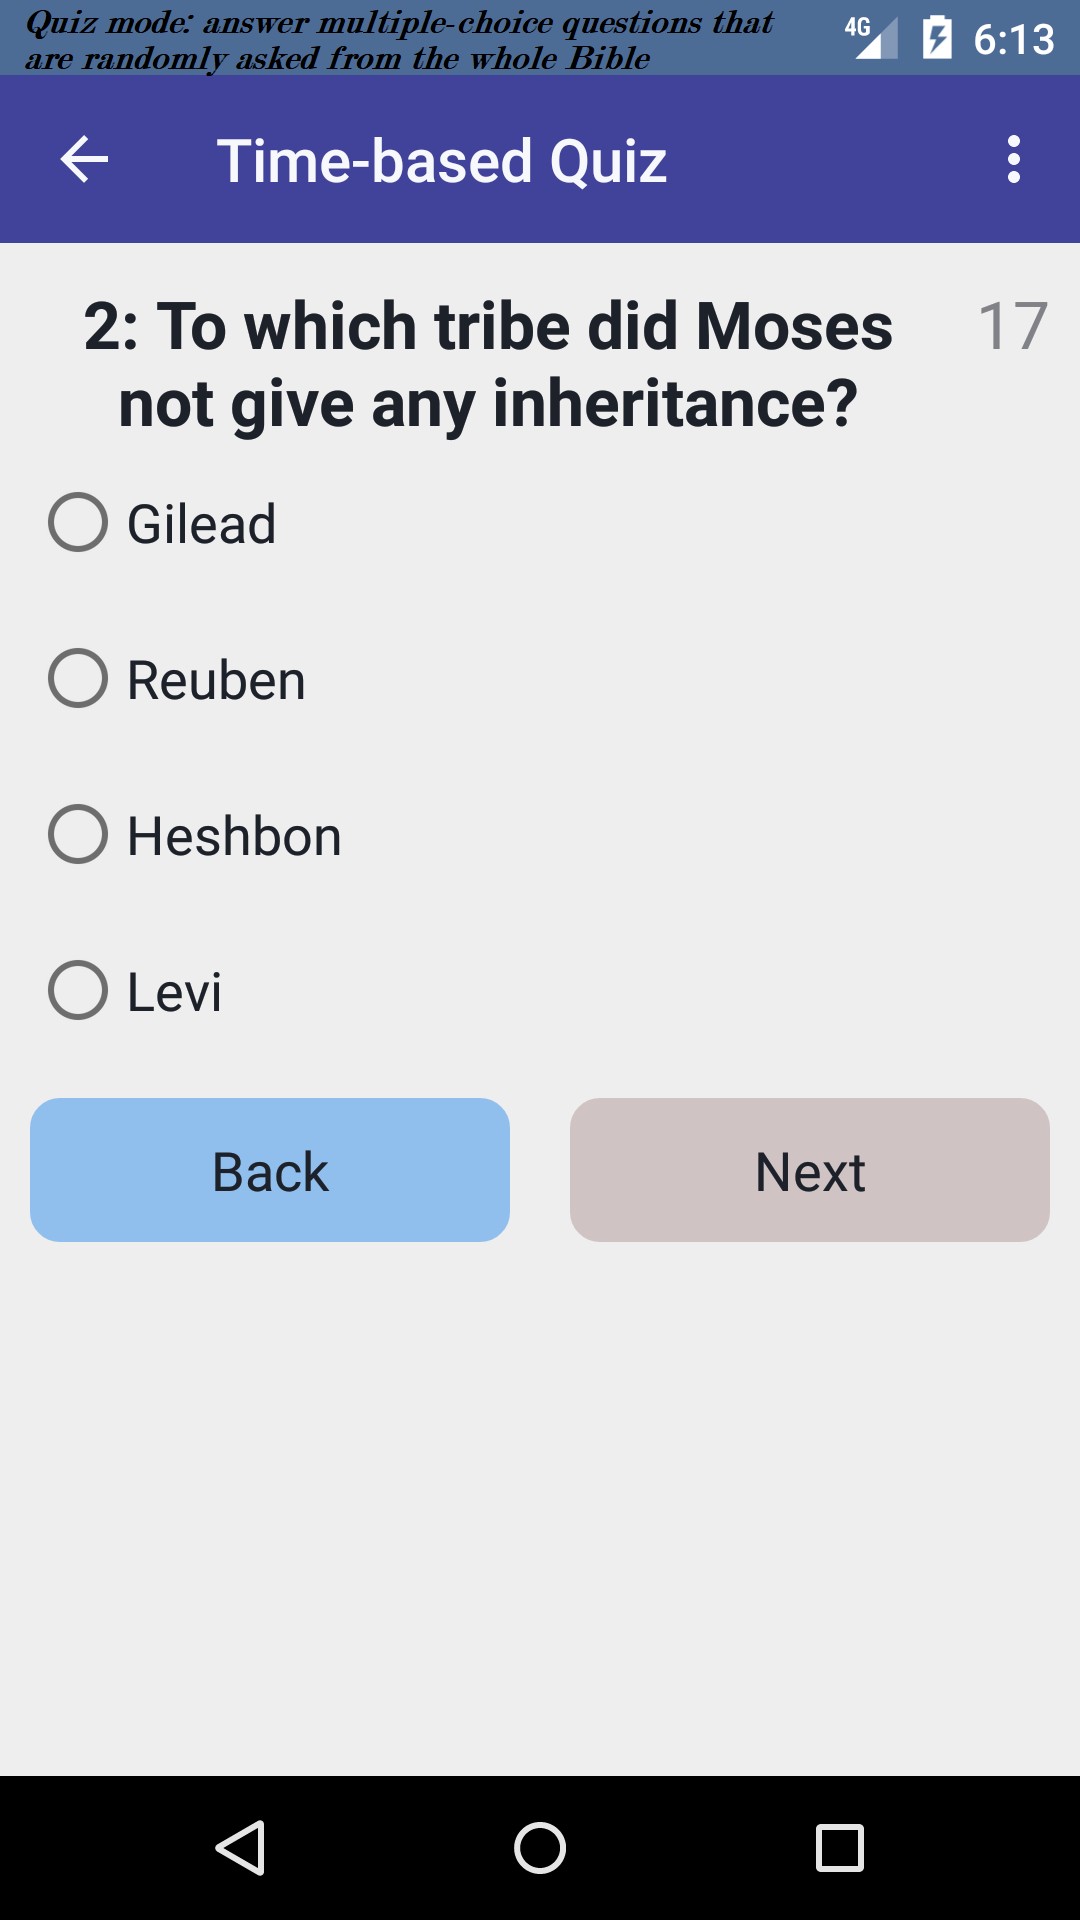Tap the battery charging status icon

937,38
